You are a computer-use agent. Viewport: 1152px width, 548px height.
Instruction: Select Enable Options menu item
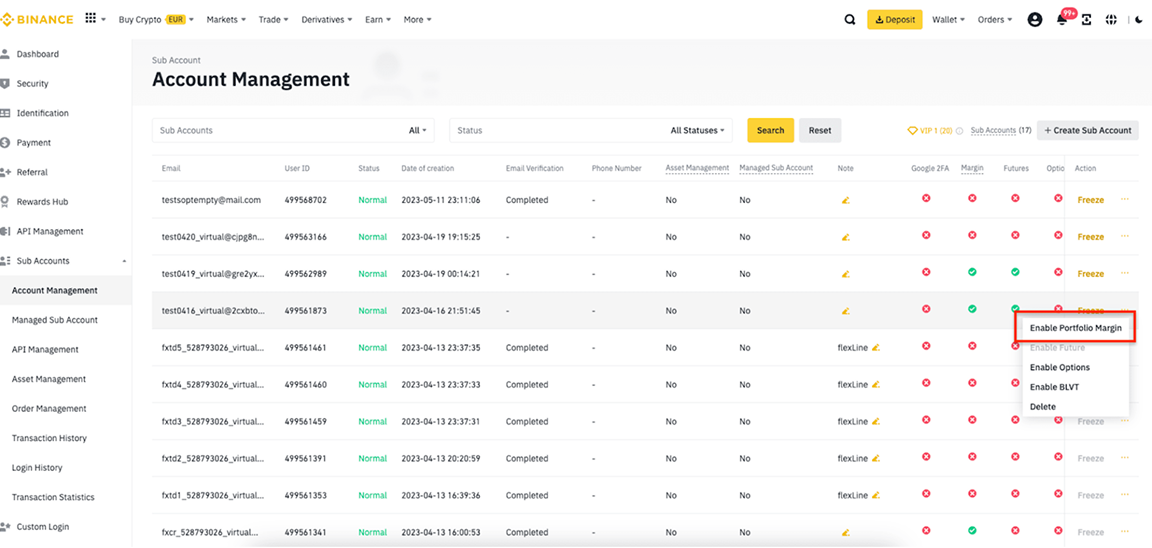pos(1059,367)
